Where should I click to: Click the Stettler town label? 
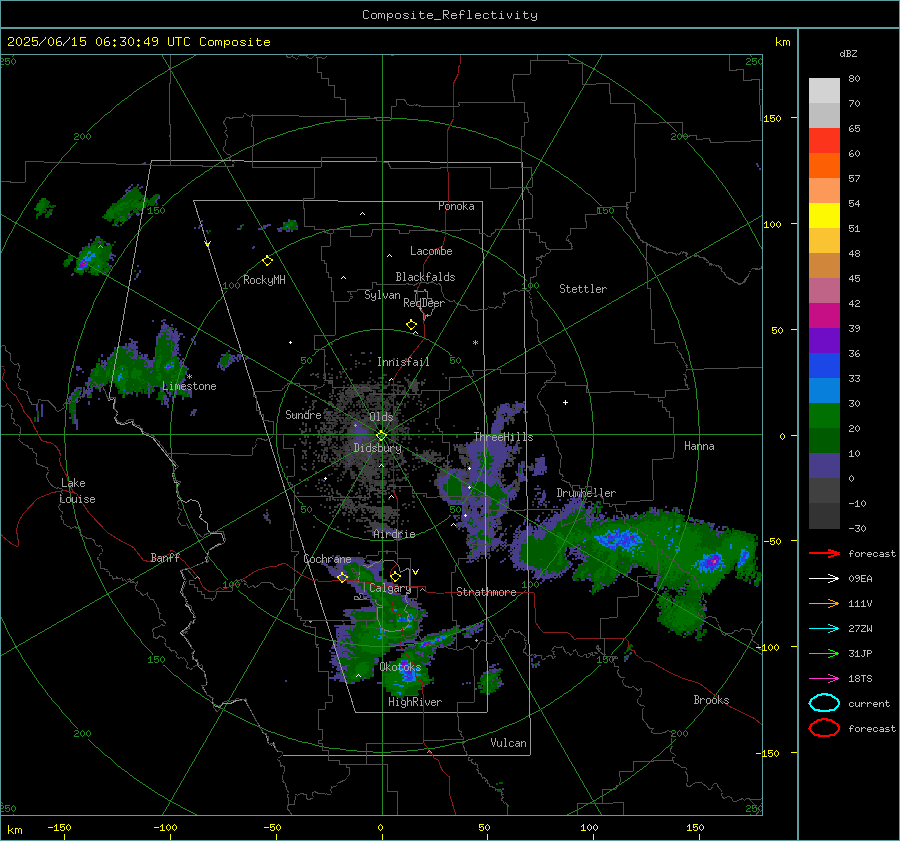pyautogui.click(x=583, y=289)
